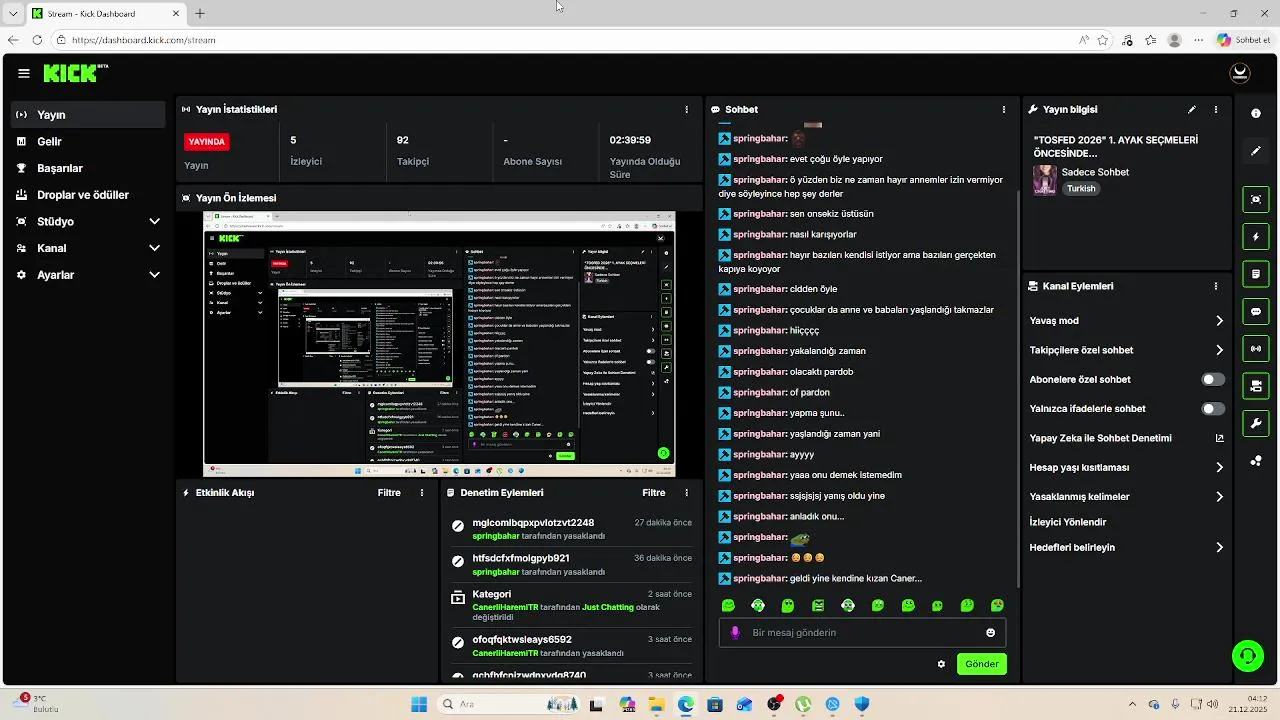
Task: Reload the page with browser refresh
Action: pos(37,40)
